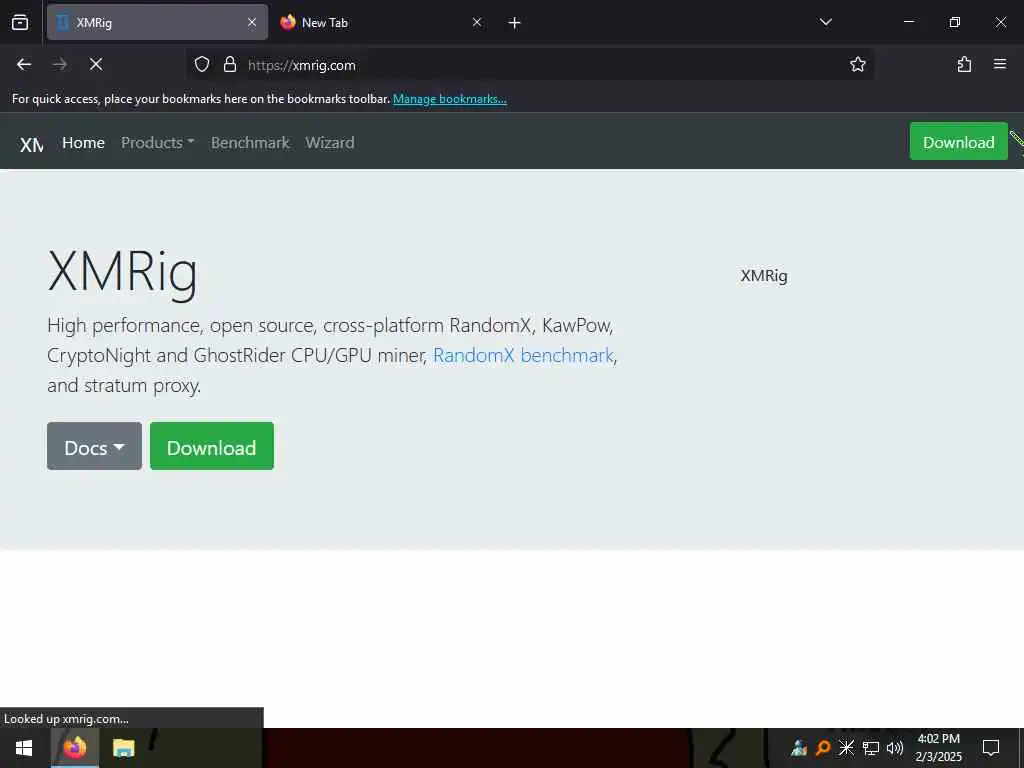Focus the xmrig.com address bar
The image size is (1024, 768).
529,65
